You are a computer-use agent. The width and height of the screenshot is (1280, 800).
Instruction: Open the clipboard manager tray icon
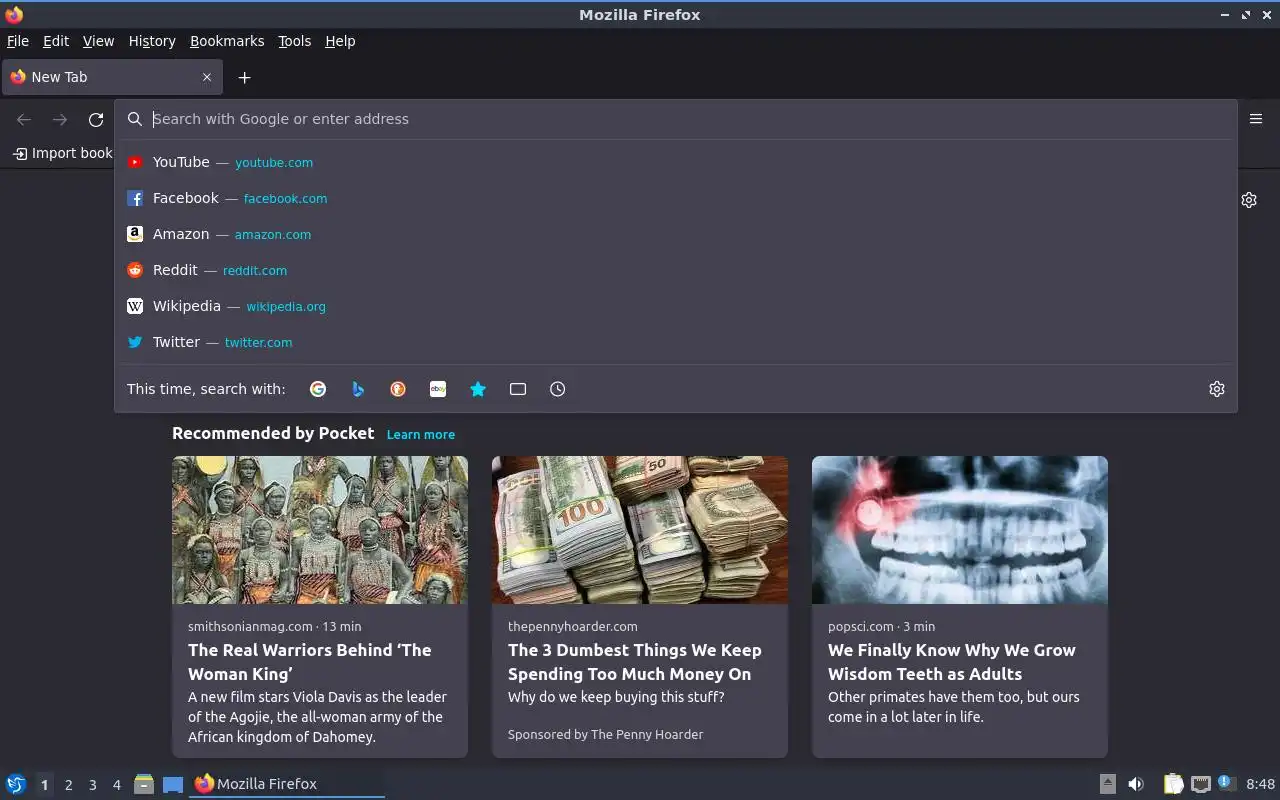point(1173,784)
